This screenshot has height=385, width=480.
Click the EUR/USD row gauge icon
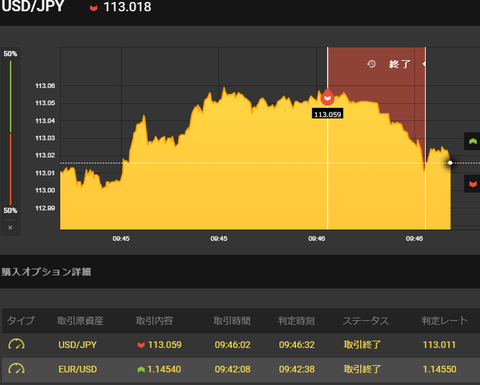click(16, 369)
